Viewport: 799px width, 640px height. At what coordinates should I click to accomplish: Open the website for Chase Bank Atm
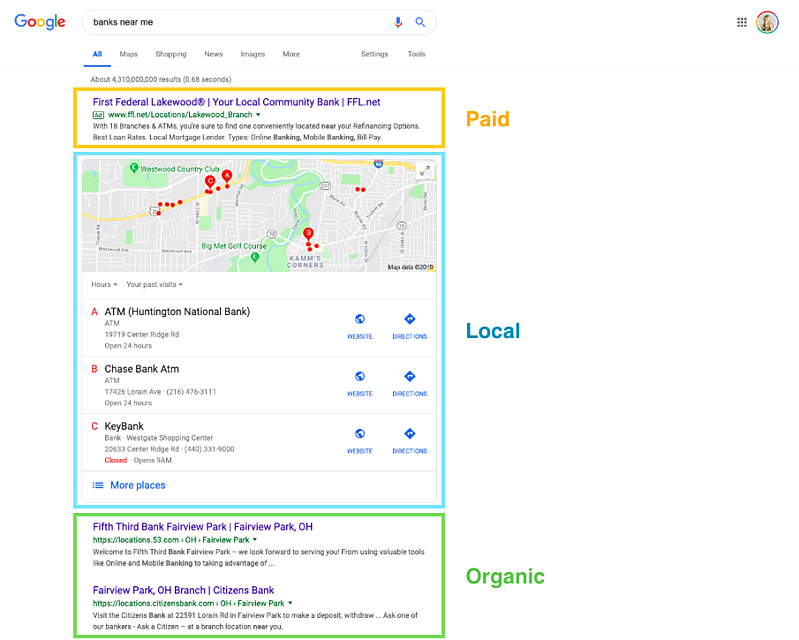[x=360, y=384]
